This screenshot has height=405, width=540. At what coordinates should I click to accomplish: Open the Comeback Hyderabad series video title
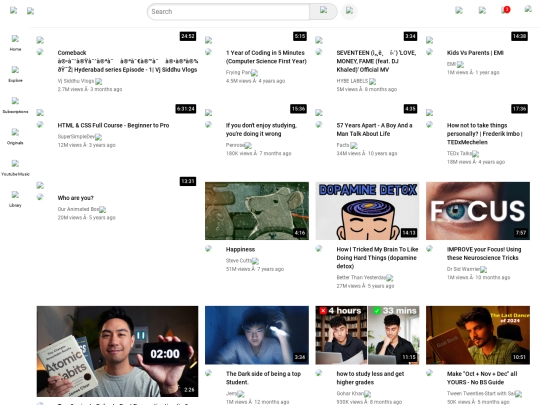coord(128,61)
